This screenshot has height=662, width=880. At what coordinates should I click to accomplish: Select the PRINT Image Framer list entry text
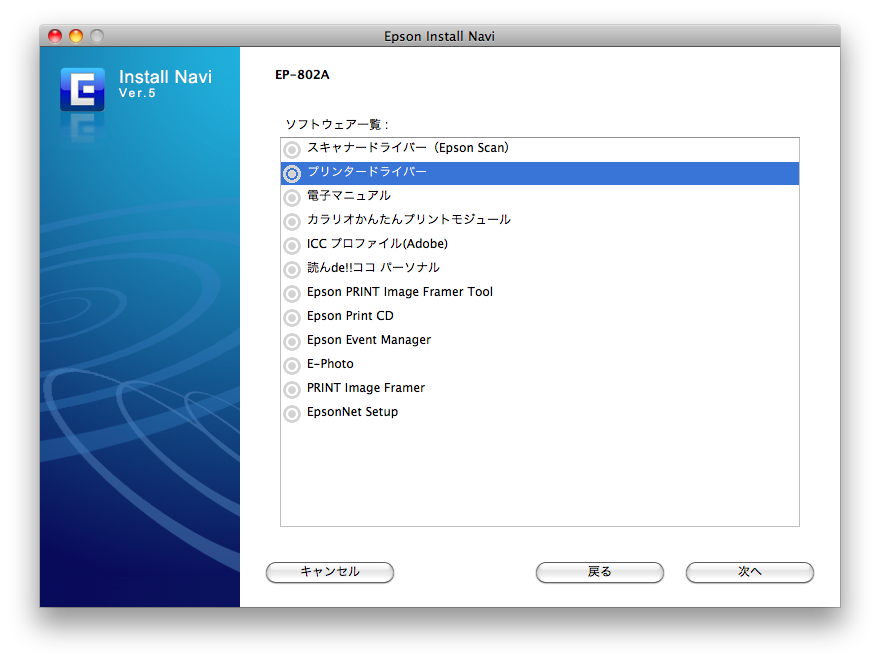point(366,388)
